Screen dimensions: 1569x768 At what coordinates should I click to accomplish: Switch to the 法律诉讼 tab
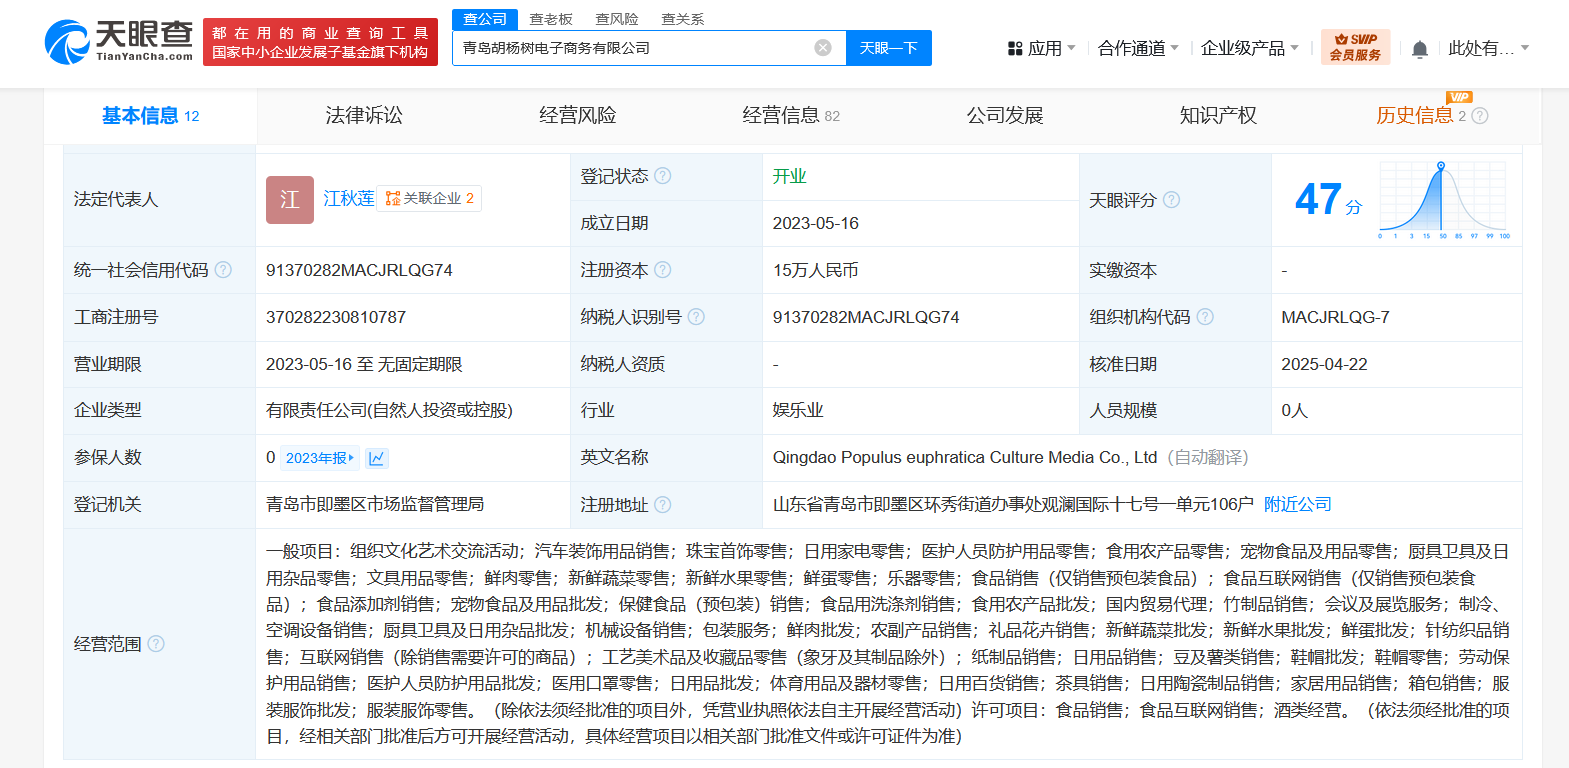[x=364, y=116]
